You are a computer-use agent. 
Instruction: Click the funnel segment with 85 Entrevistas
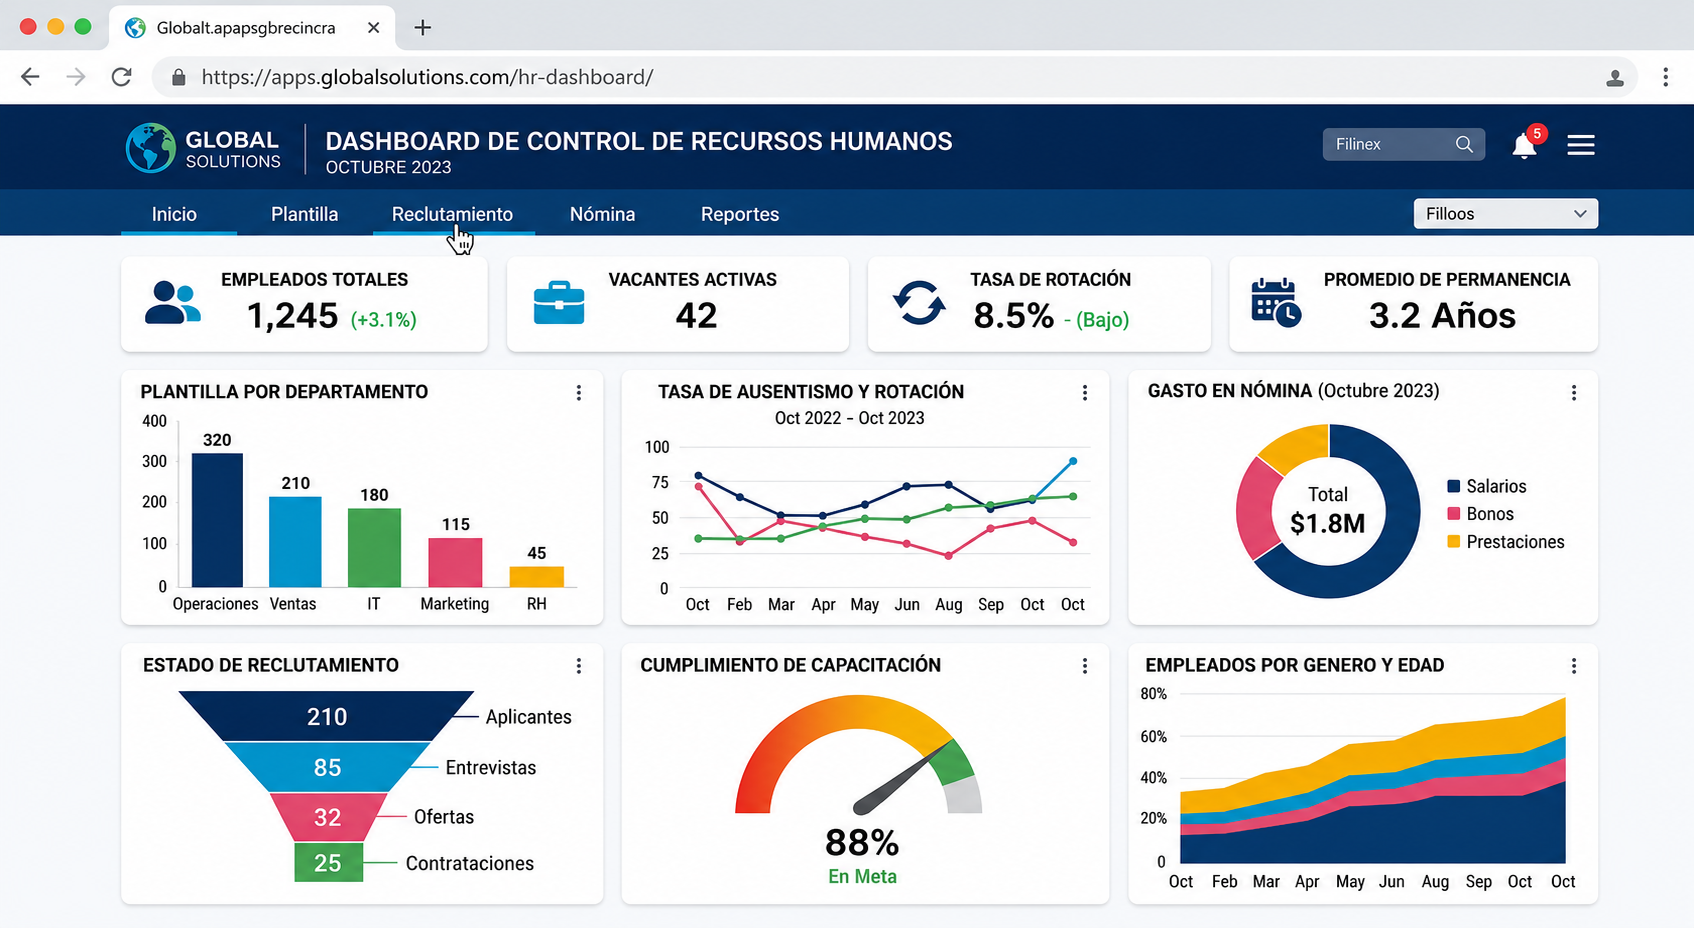click(327, 767)
